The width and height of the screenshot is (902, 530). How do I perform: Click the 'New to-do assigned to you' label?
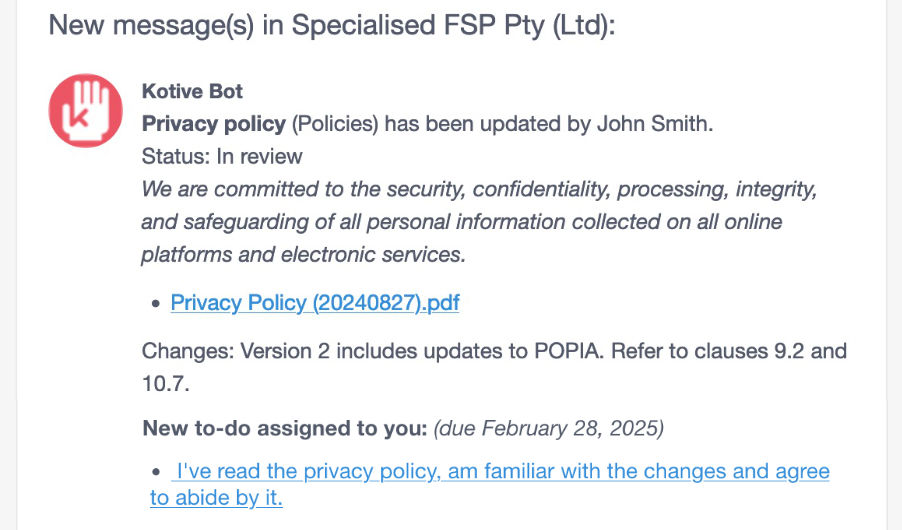point(284,428)
